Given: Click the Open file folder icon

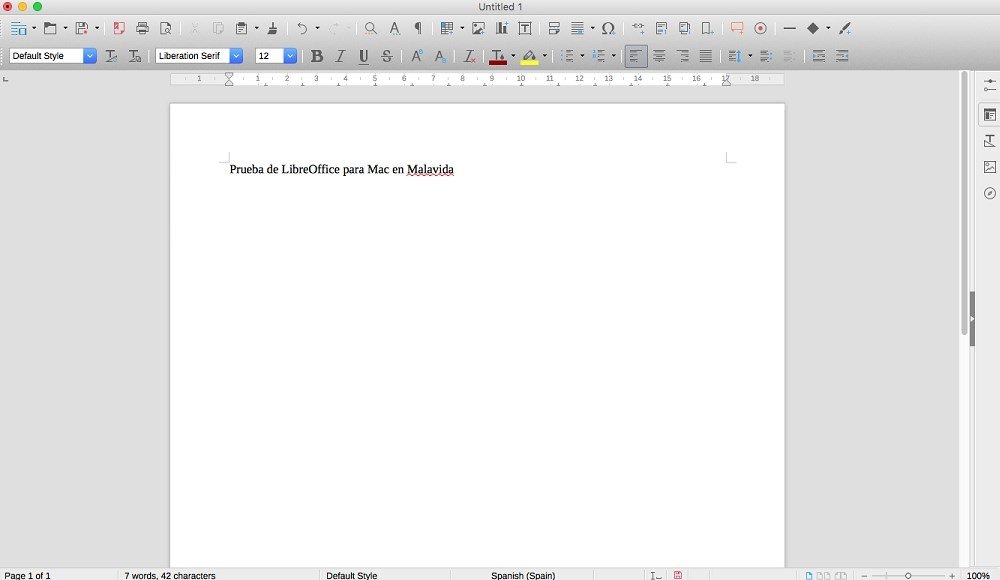Looking at the screenshot, I should pos(50,29).
